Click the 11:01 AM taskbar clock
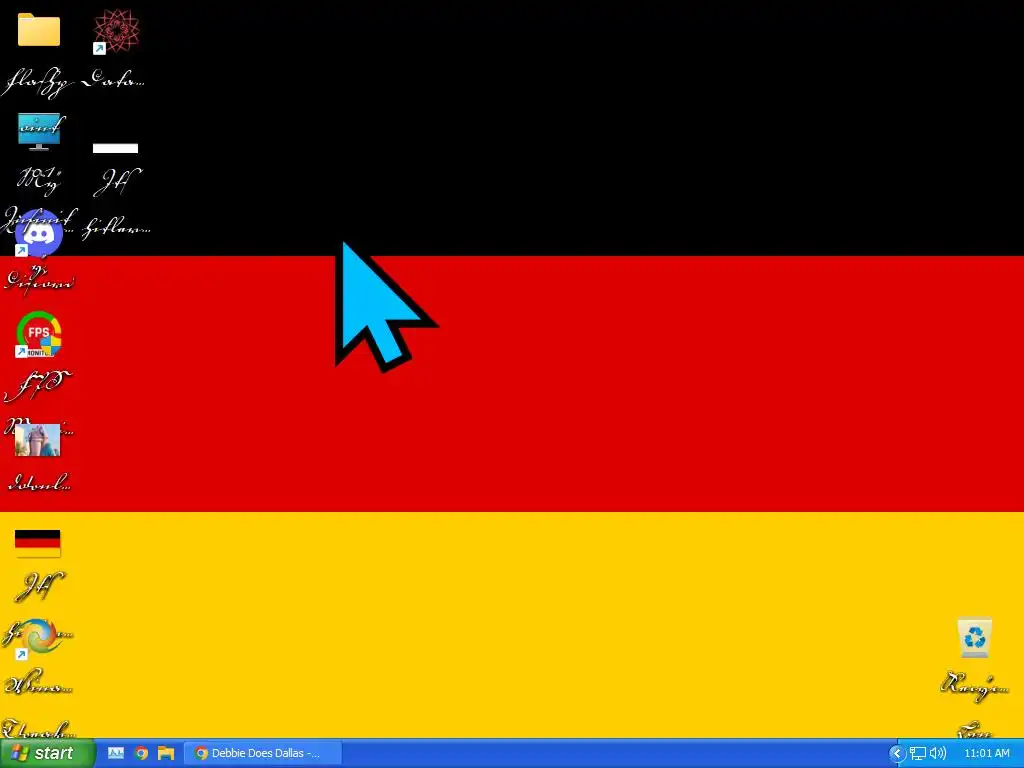The height and width of the screenshot is (768, 1024). click(x=987, y=753)
